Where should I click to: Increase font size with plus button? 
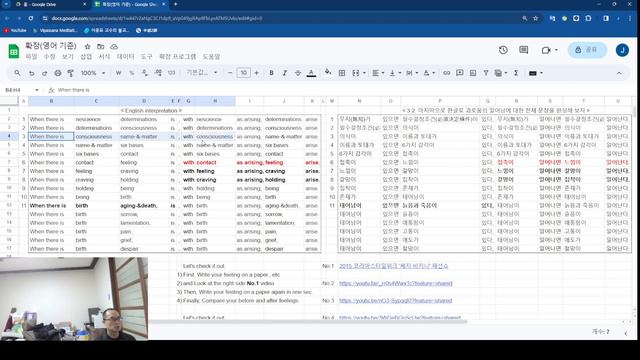coord(256,73)
